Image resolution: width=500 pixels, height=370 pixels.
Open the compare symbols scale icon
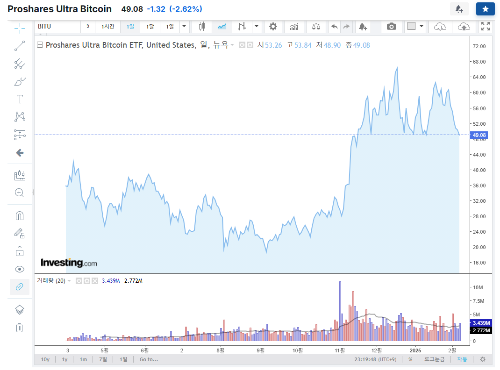(x=316, y=26)
